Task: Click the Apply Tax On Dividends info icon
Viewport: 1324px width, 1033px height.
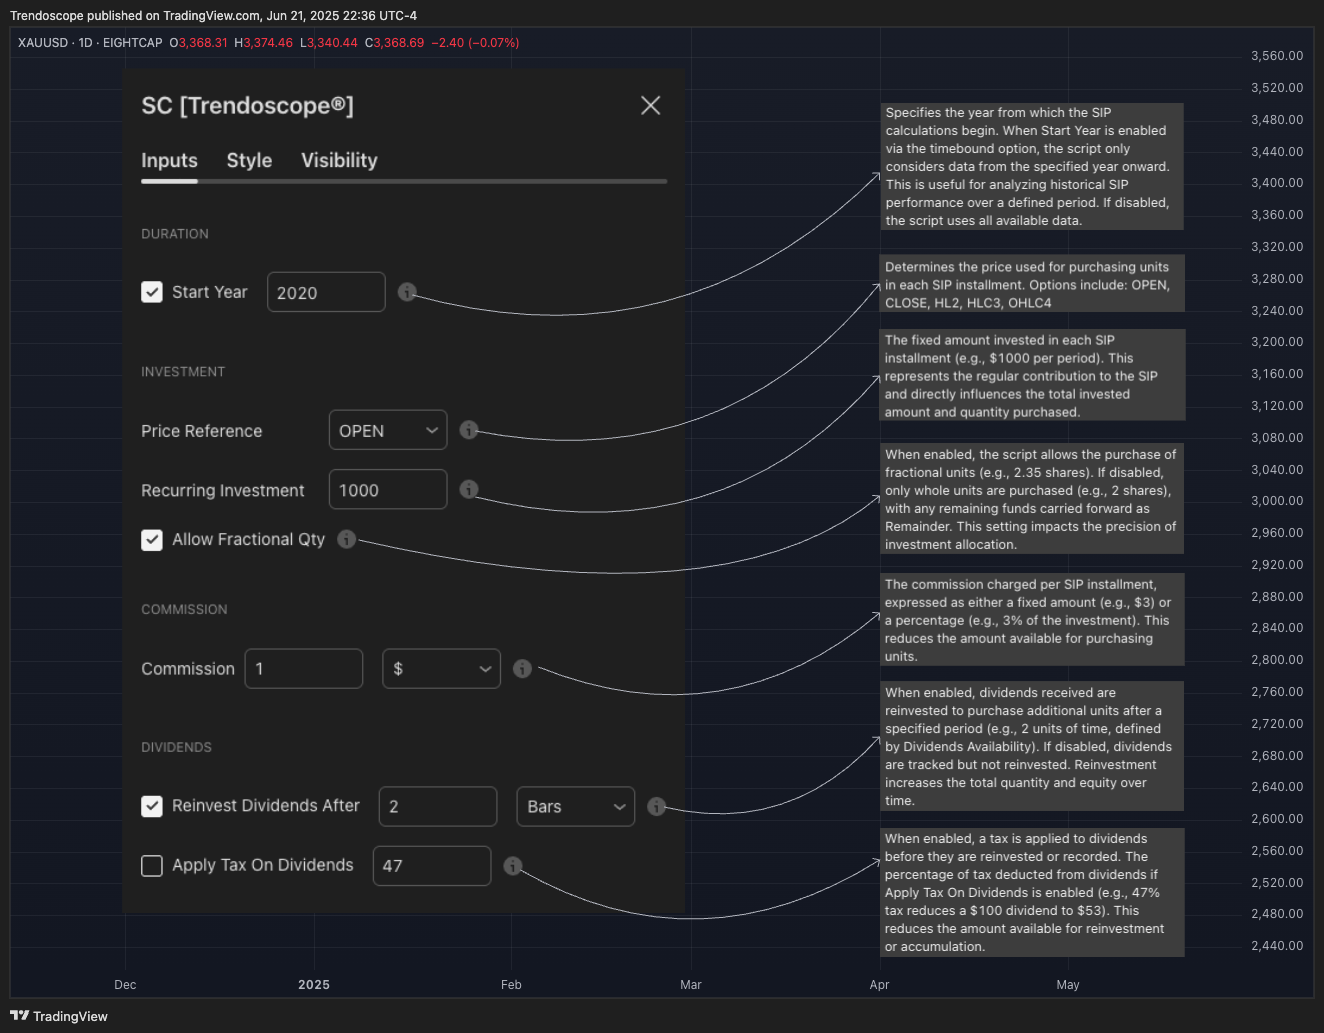Action: click(513, 866)
